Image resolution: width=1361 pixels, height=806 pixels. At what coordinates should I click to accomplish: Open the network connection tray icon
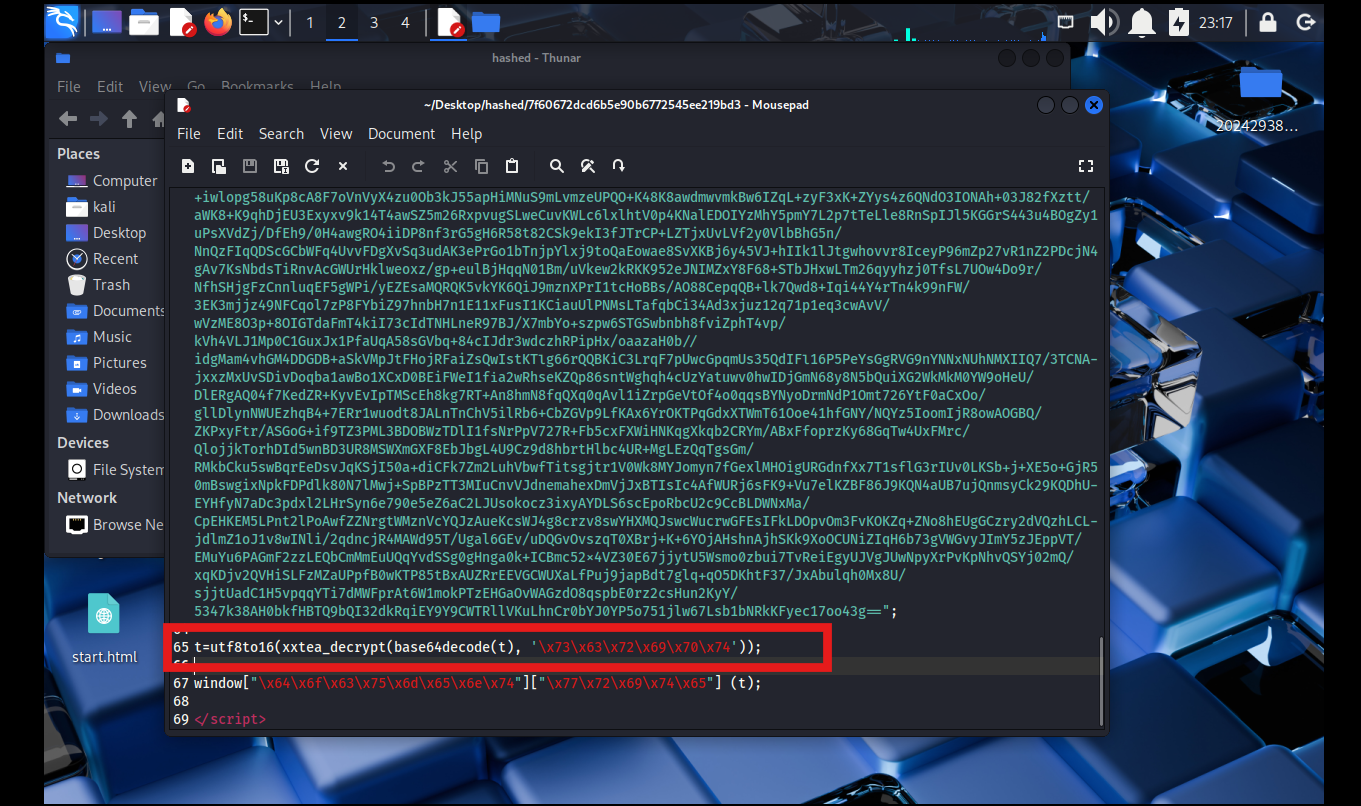click(x=1066, y=22)
